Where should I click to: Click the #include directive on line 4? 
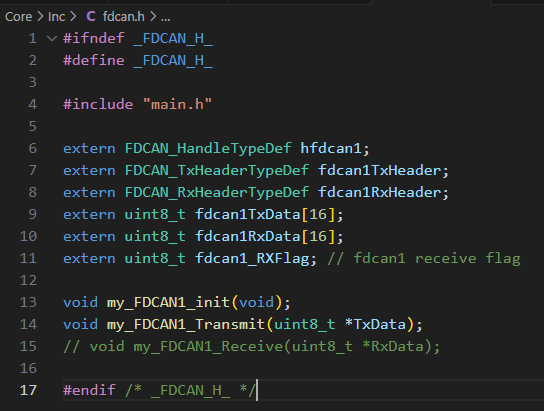tap(98, 104)
